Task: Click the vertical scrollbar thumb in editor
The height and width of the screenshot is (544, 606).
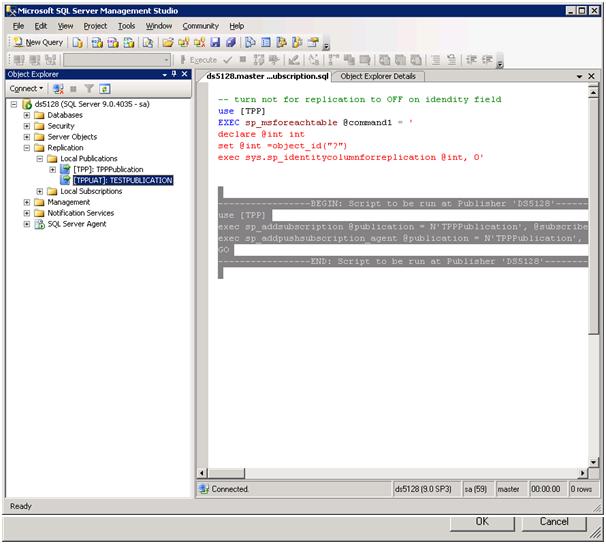Action: point(593,216)
